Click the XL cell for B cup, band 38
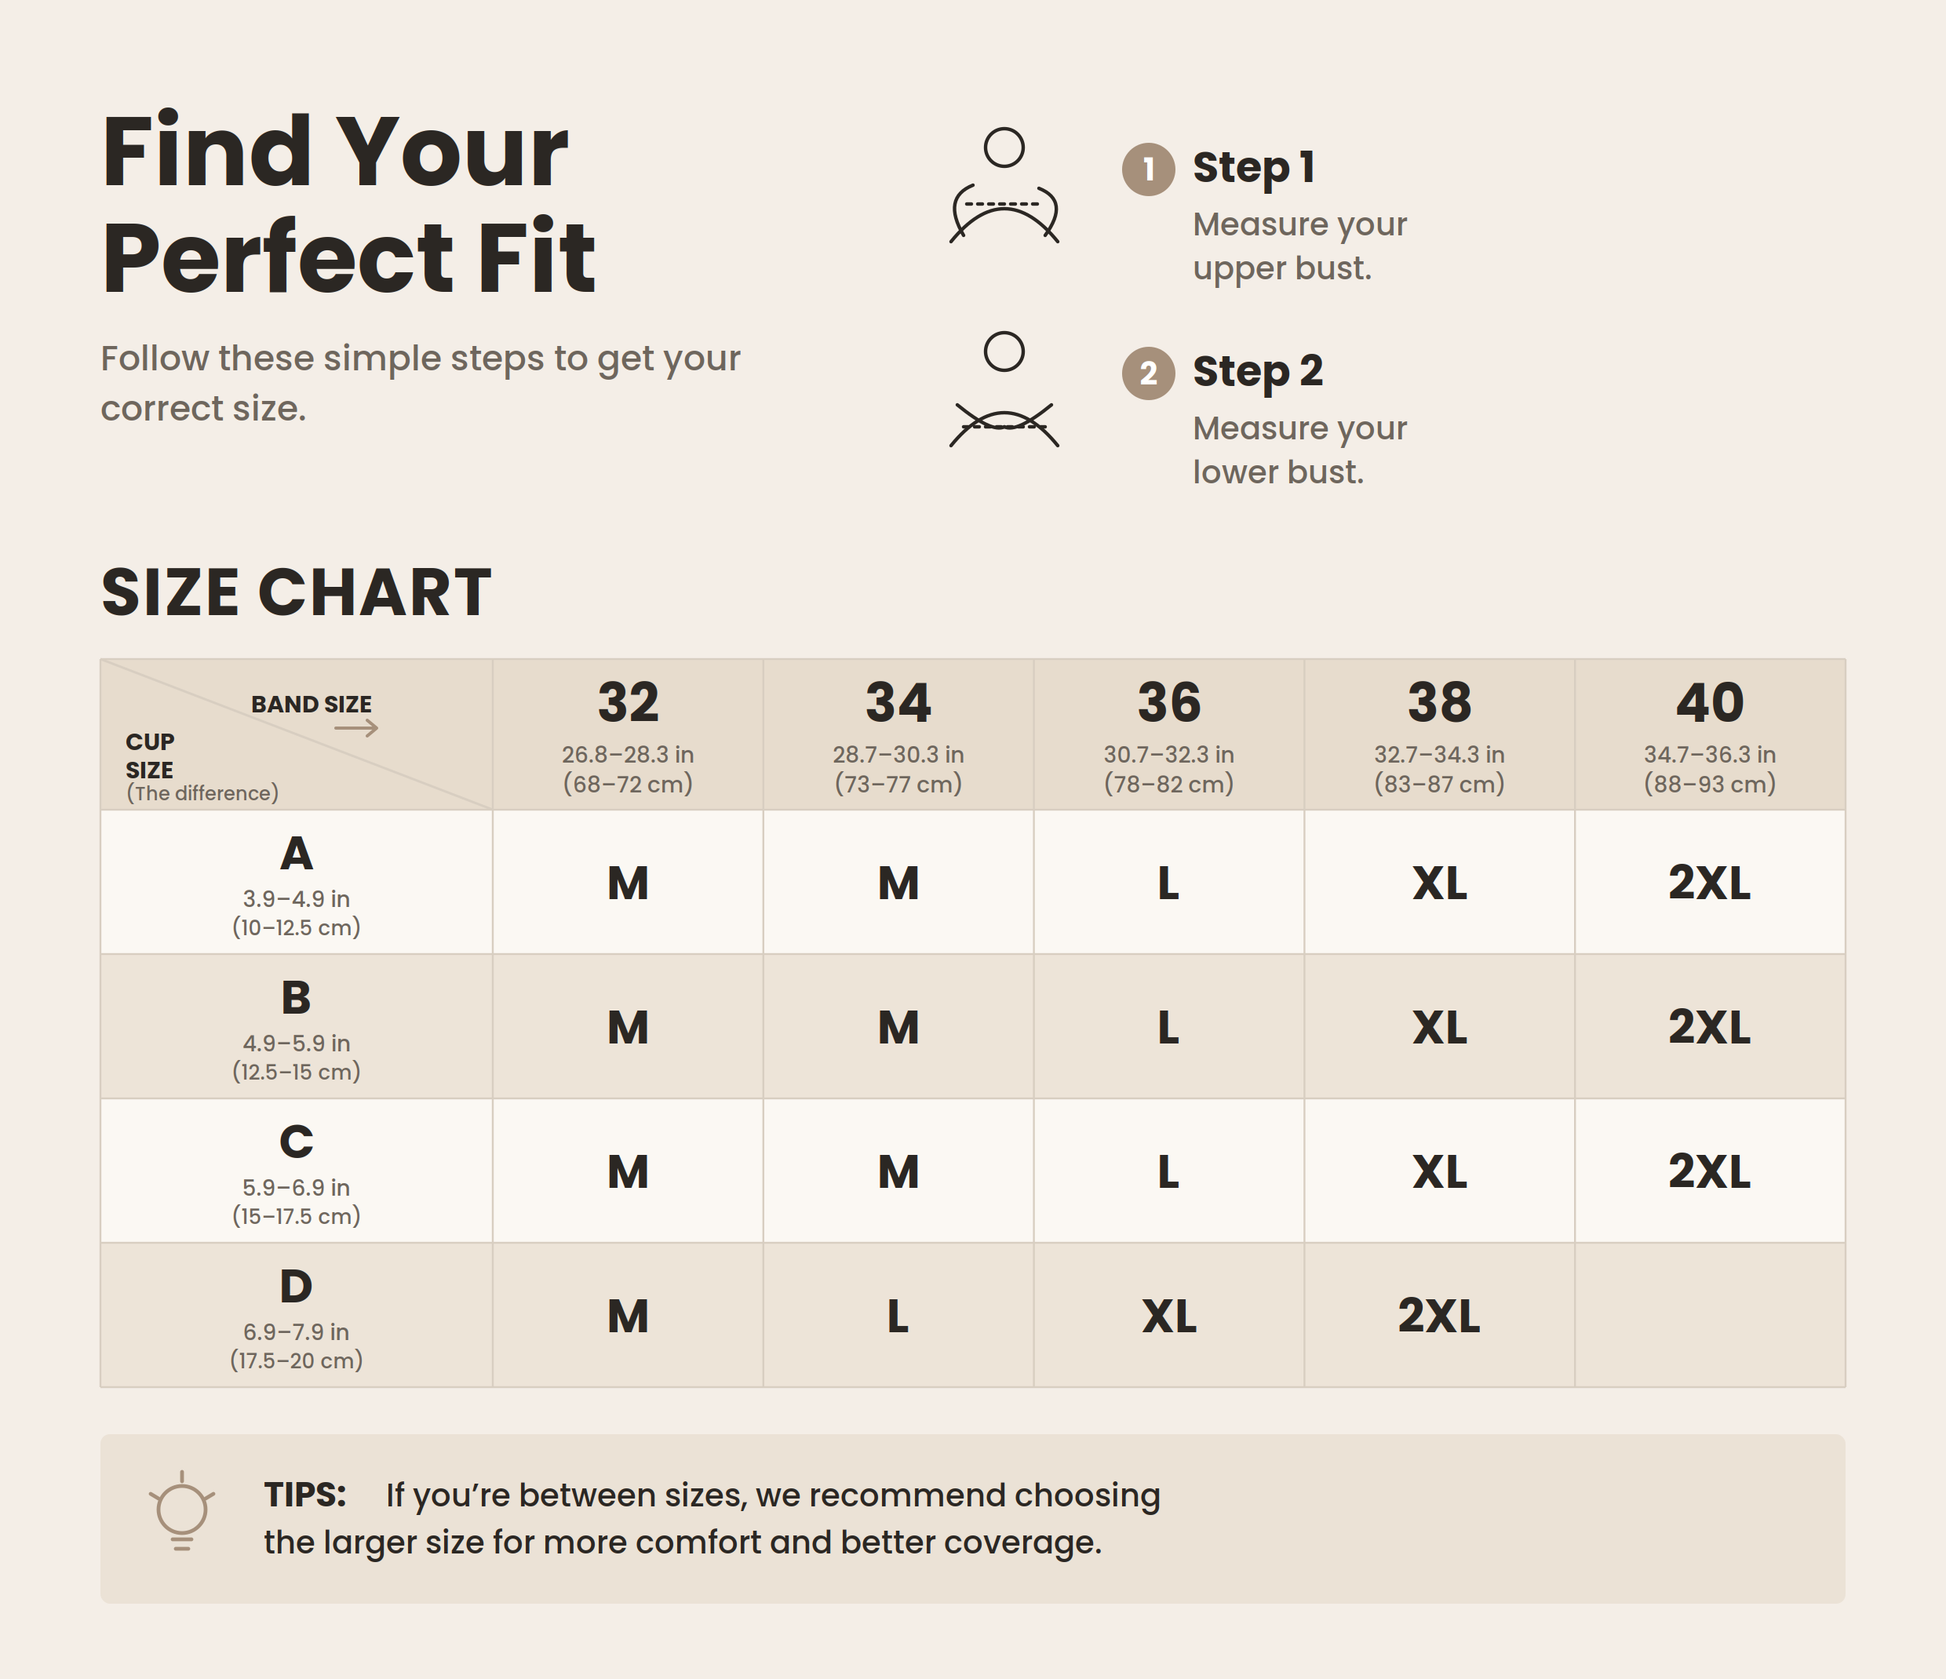This screenshot has height=1679, width=1946. [x=1439, y=1027]
